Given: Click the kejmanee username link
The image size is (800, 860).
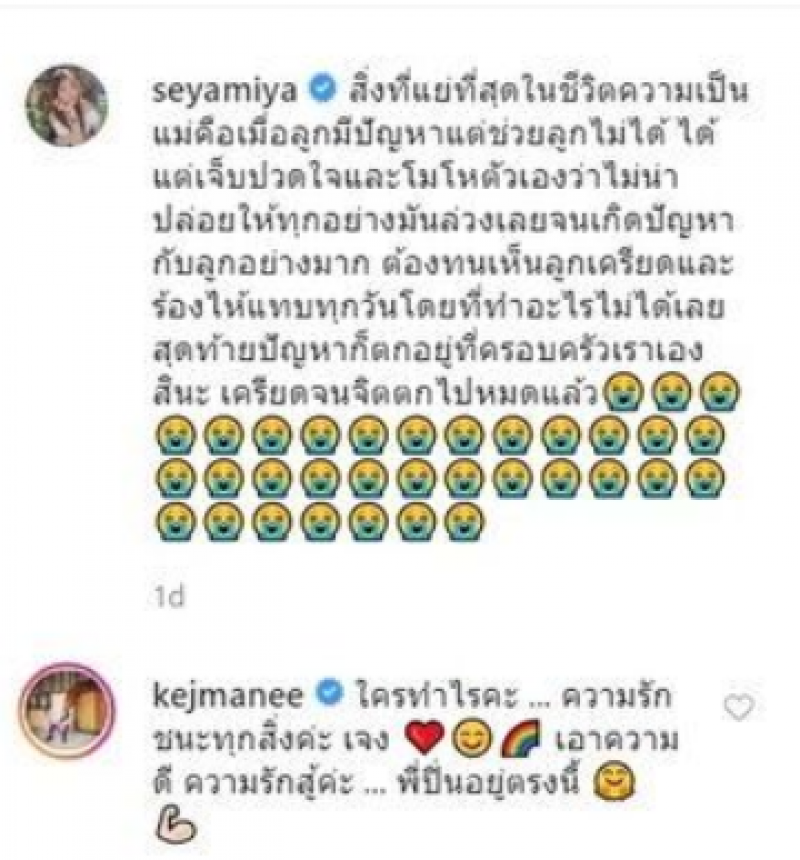Looking at the screenshot, I should 228,695.
